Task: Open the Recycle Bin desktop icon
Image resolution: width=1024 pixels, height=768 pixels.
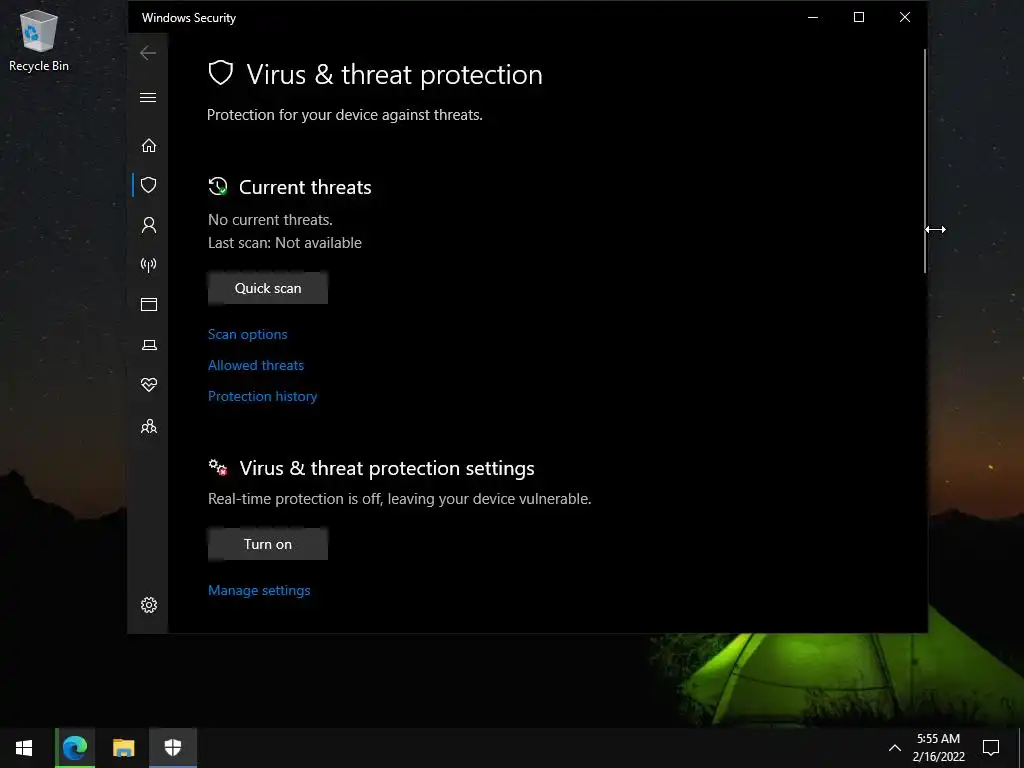Action: (39, 40)
